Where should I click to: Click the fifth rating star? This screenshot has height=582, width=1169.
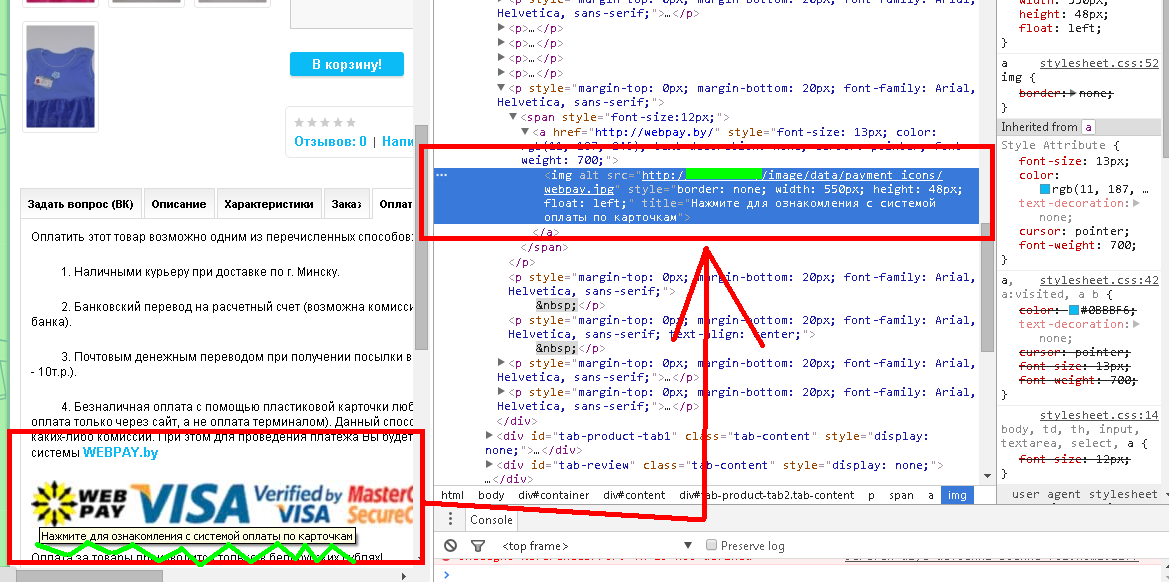pos(351,122)
